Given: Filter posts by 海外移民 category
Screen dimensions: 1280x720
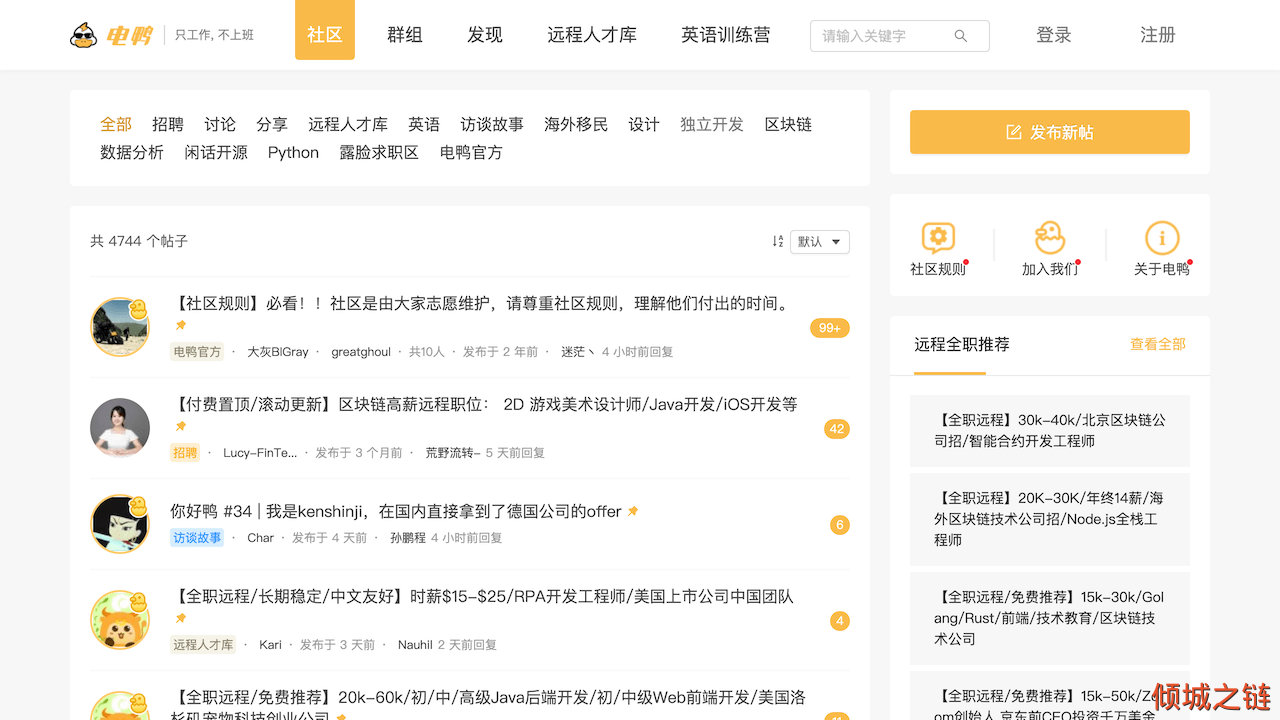Looking at the screenshot, I should tap(576, 124).
